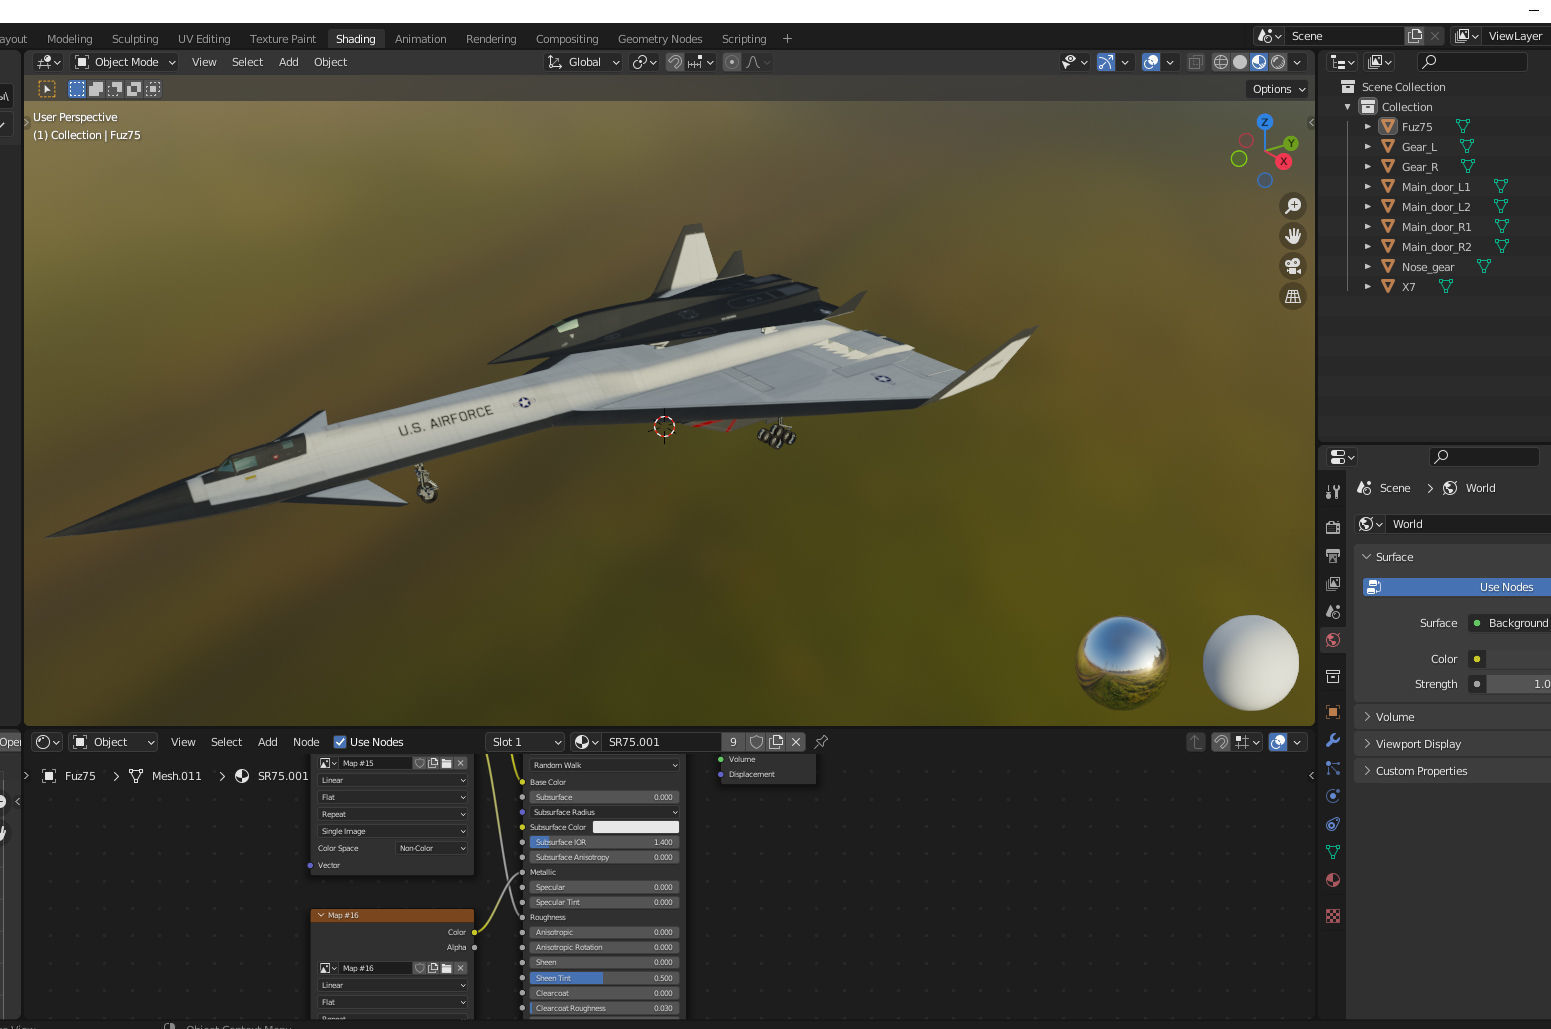Open the viewport Select menu
Screen dimensions: 1551x1029
coord(247,62)
